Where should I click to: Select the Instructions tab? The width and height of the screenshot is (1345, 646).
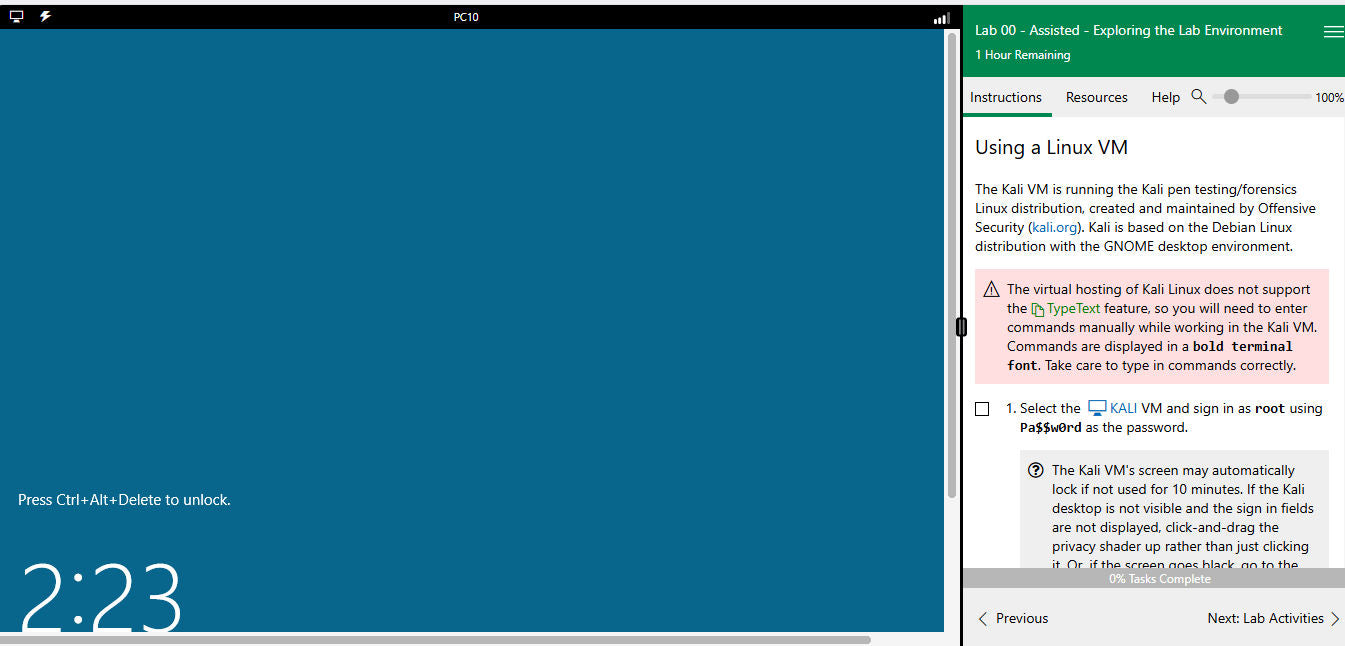point(1006,97)
